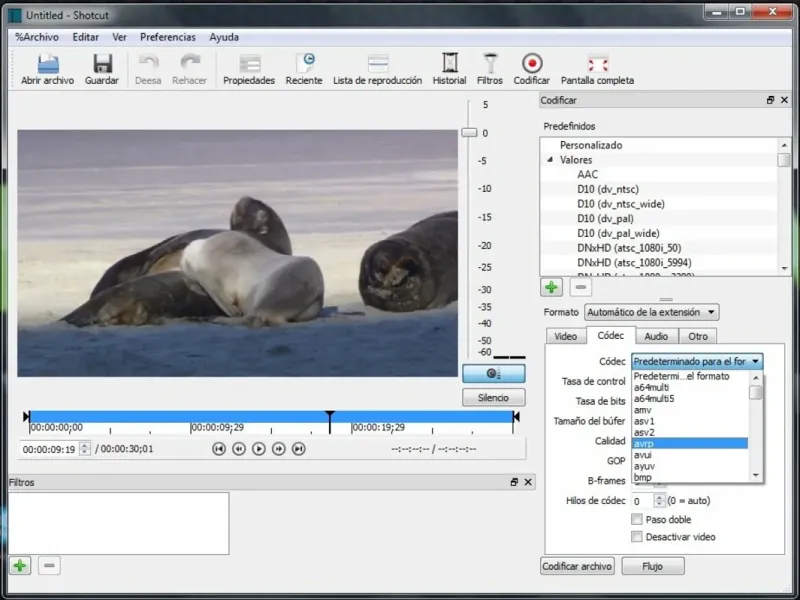Viewport: 800px width, 600px height.
Task: Click the Flujo button
Action: click(652, 566)
